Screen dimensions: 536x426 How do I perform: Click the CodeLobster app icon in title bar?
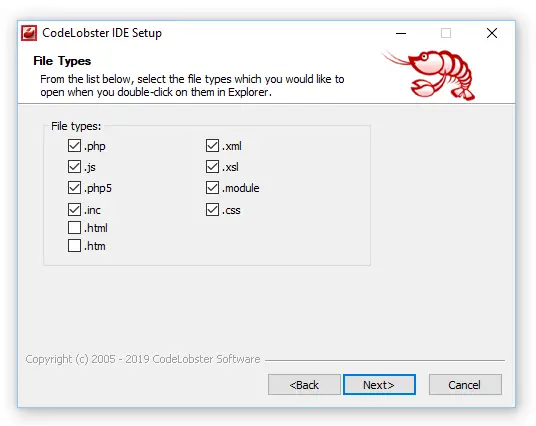click(x=29, y=33)
